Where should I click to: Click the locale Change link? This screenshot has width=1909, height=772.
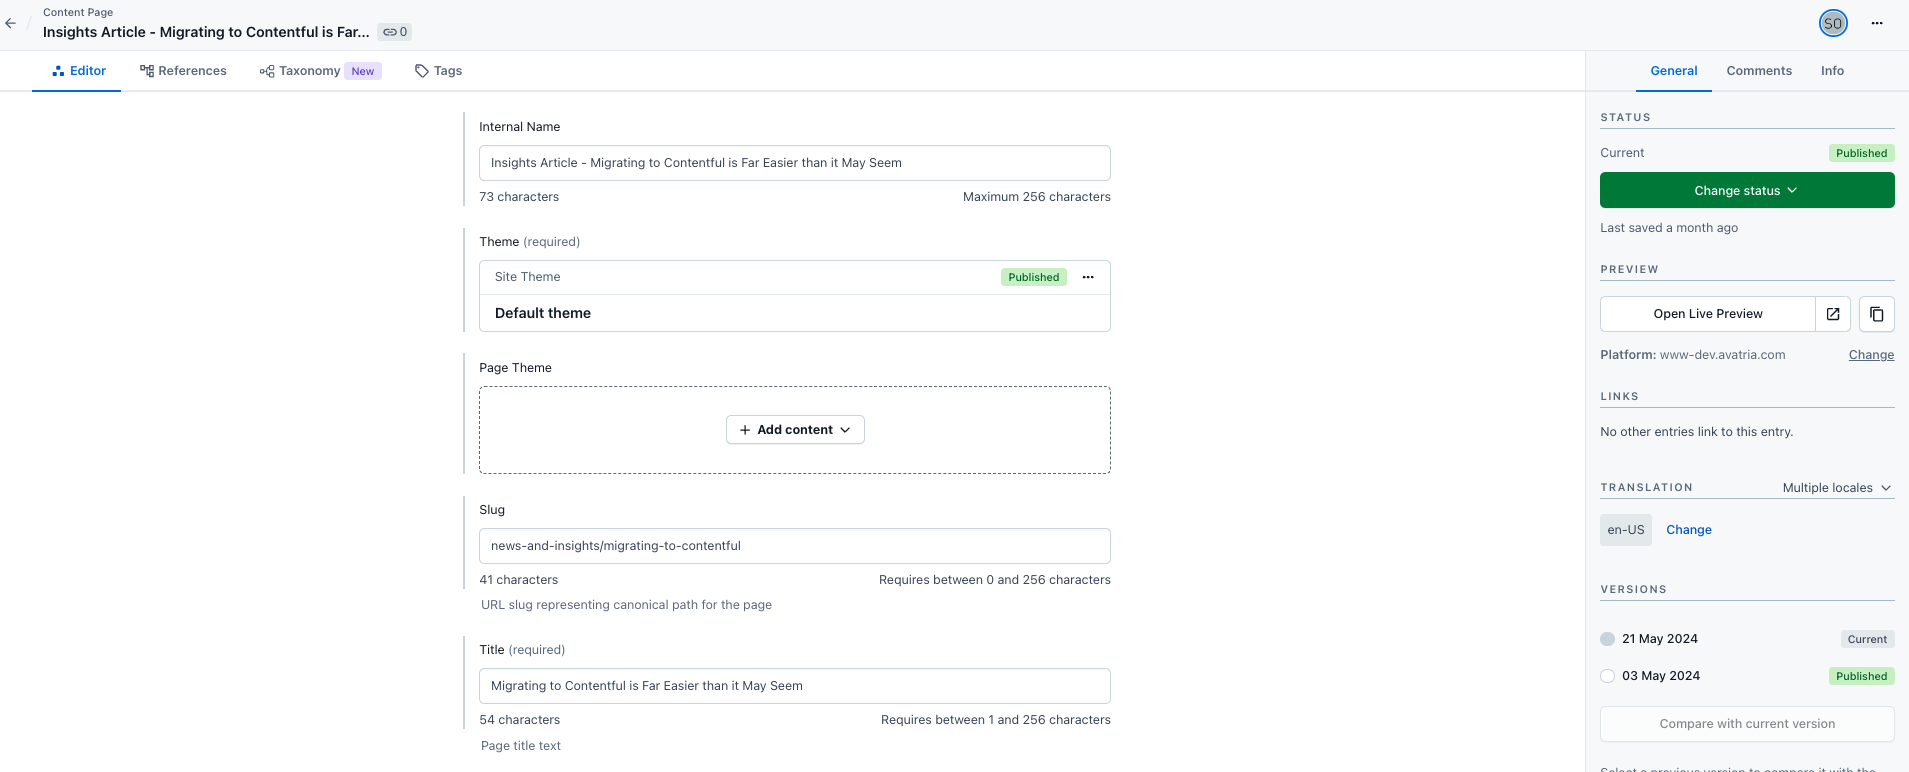1688,530
